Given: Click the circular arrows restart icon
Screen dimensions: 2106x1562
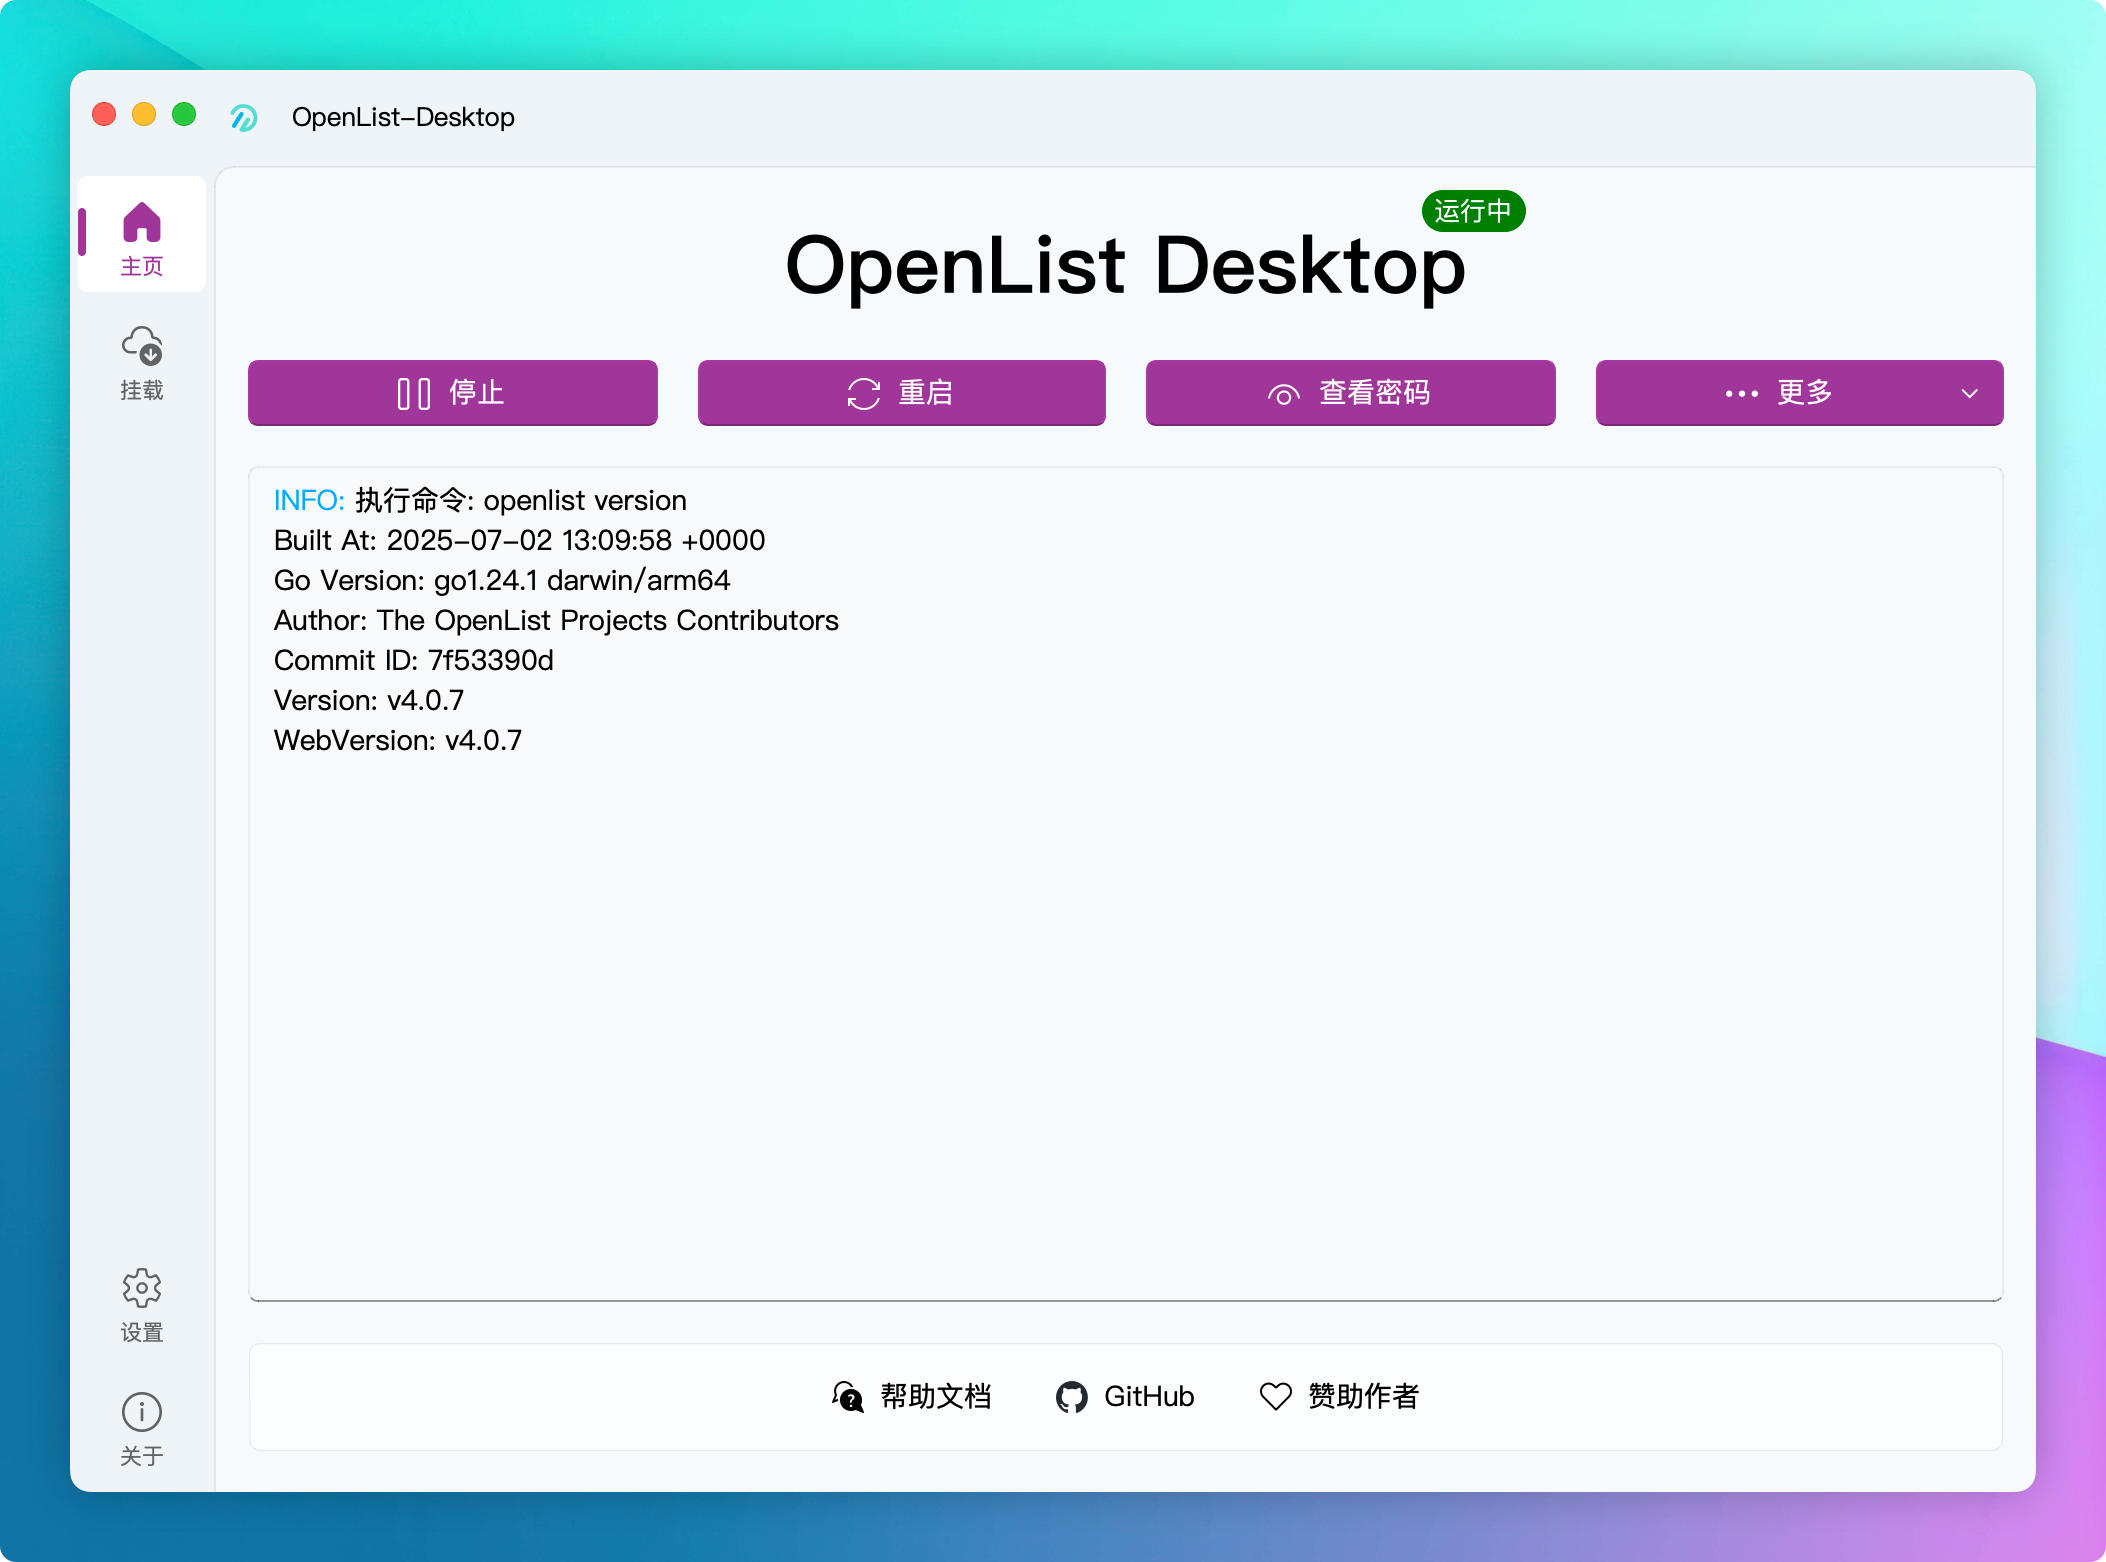Looking at the screenshot, I should (x=864, y=394).
